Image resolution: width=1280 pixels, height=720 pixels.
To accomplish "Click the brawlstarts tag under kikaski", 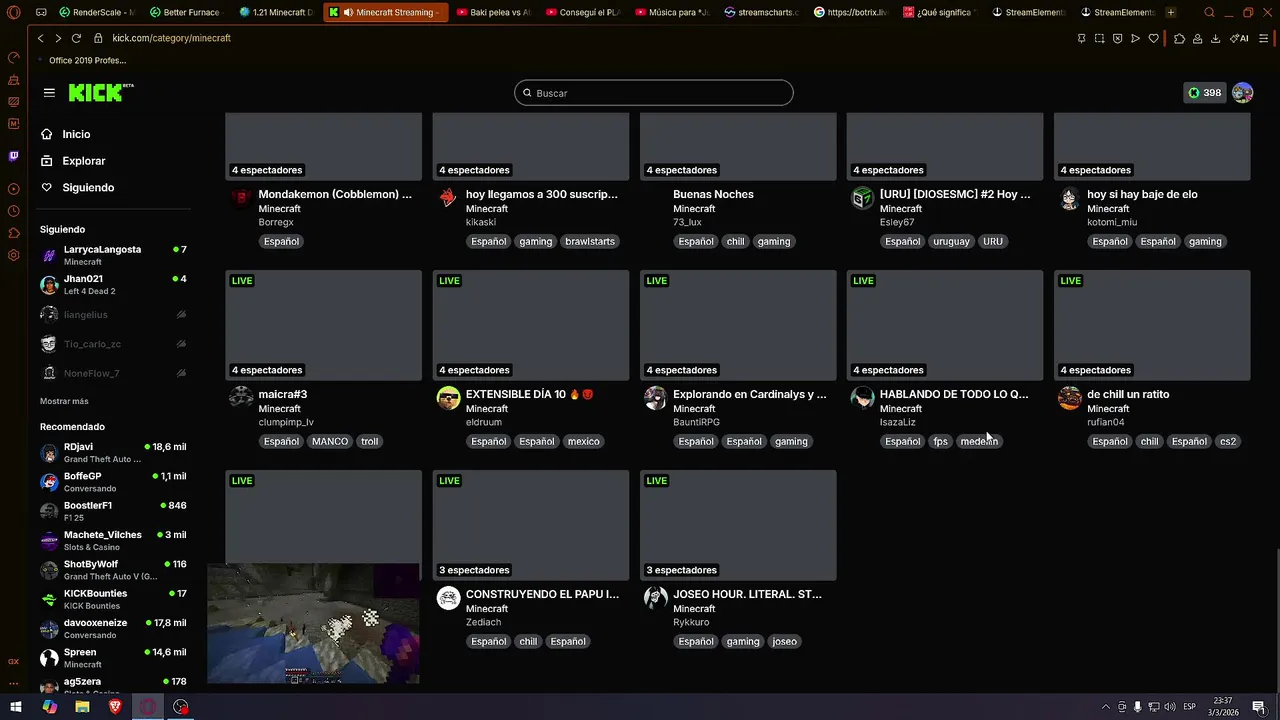I will [x=590, y=241].
